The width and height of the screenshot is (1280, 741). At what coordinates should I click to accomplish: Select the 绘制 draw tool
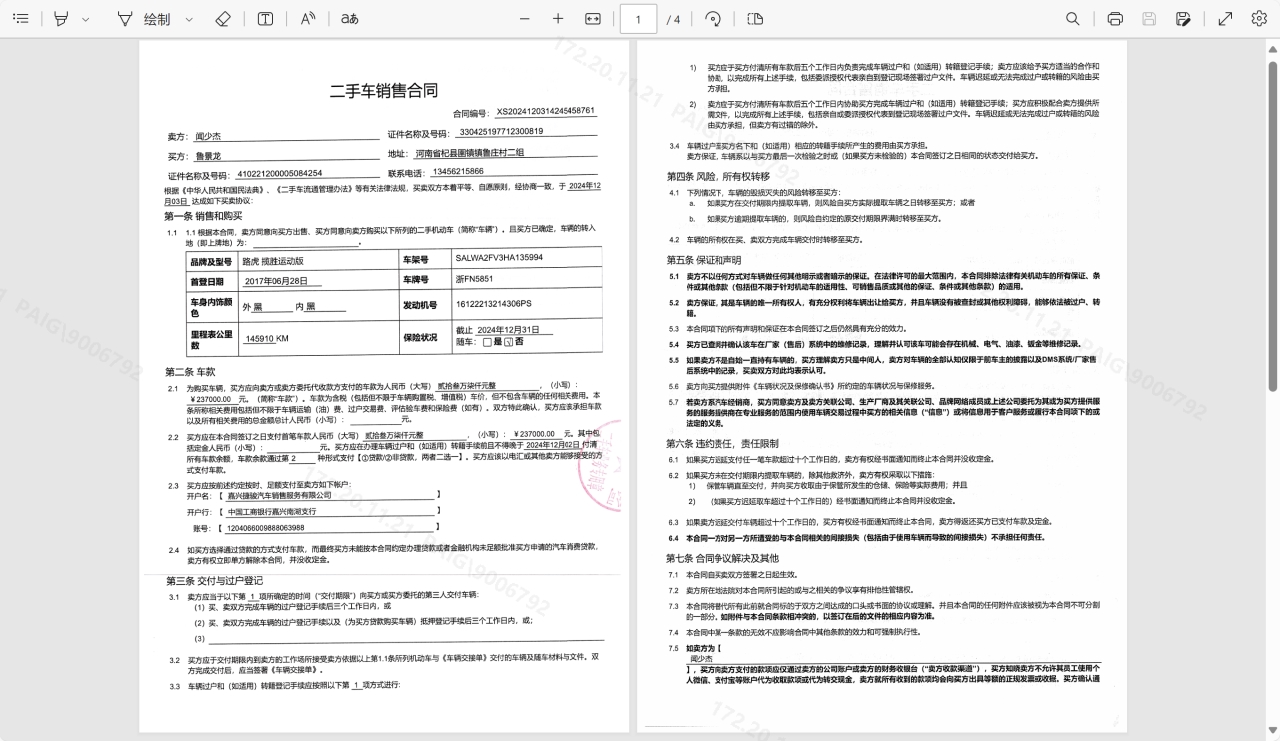point(144,19)
